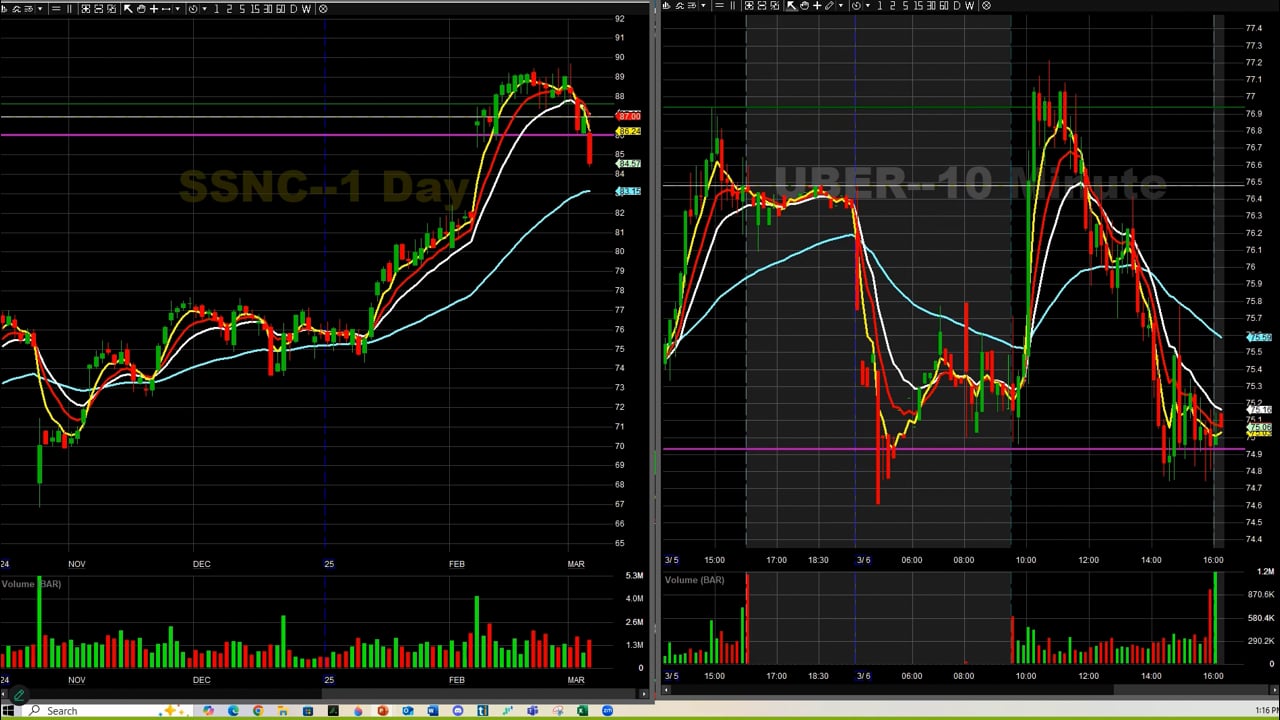Open studies icon in UBER chart toolbar
1280x720 pixels.
pyautogui.click(x=679, y=6)
